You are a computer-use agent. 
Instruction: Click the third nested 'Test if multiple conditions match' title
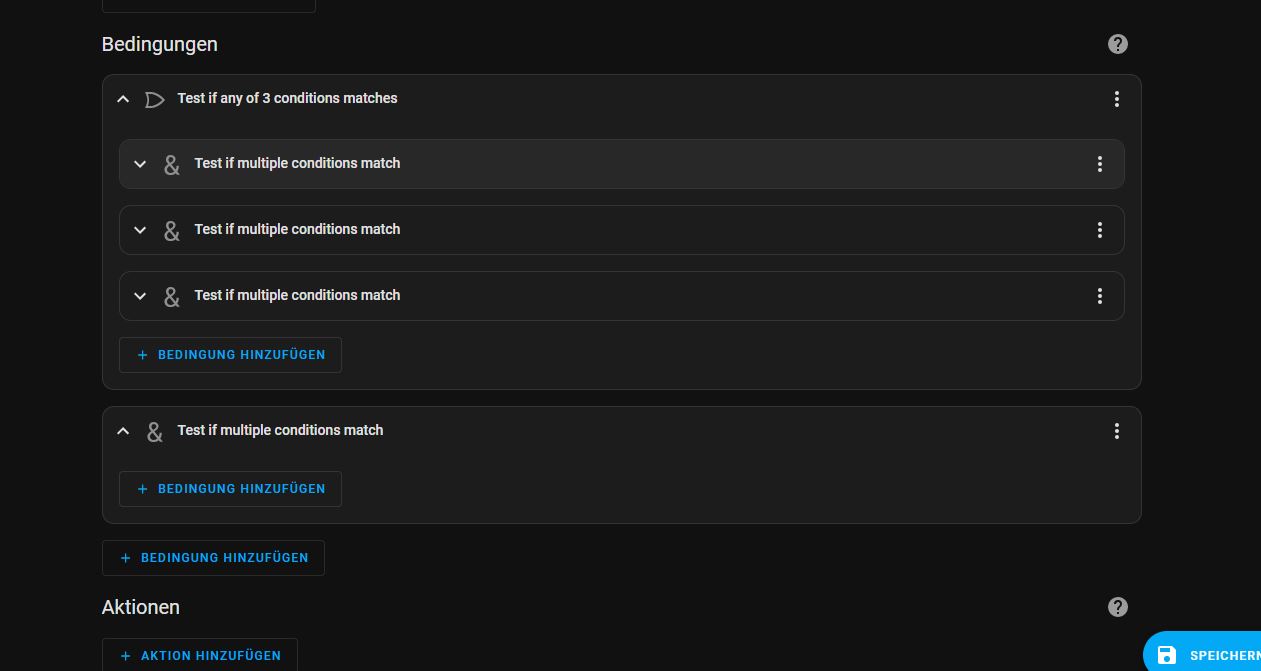pos(297,295)
